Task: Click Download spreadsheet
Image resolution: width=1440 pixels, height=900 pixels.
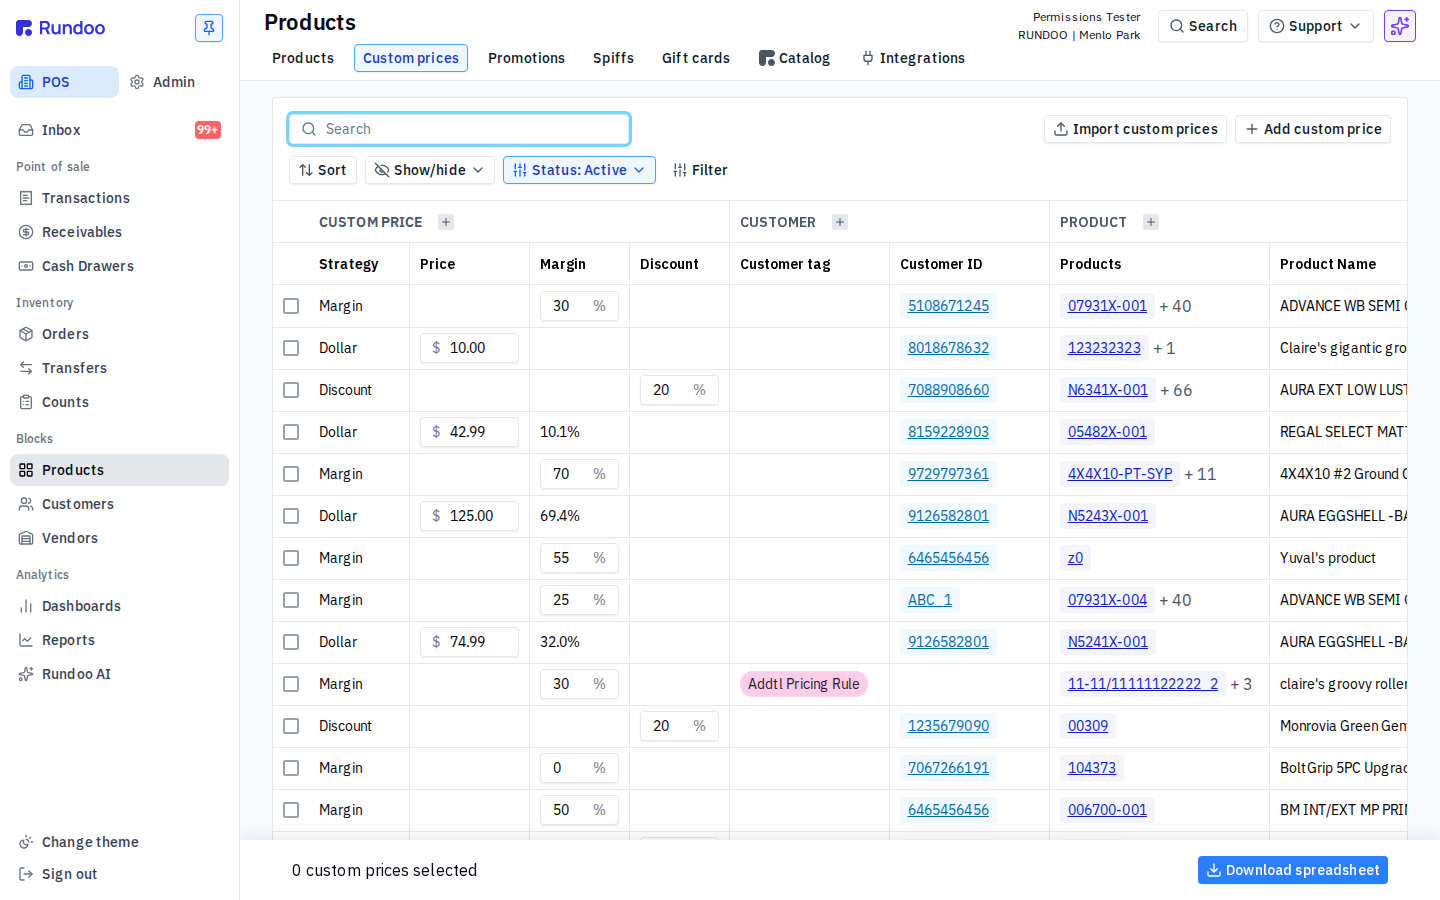Action: (x=1293, y=870)
